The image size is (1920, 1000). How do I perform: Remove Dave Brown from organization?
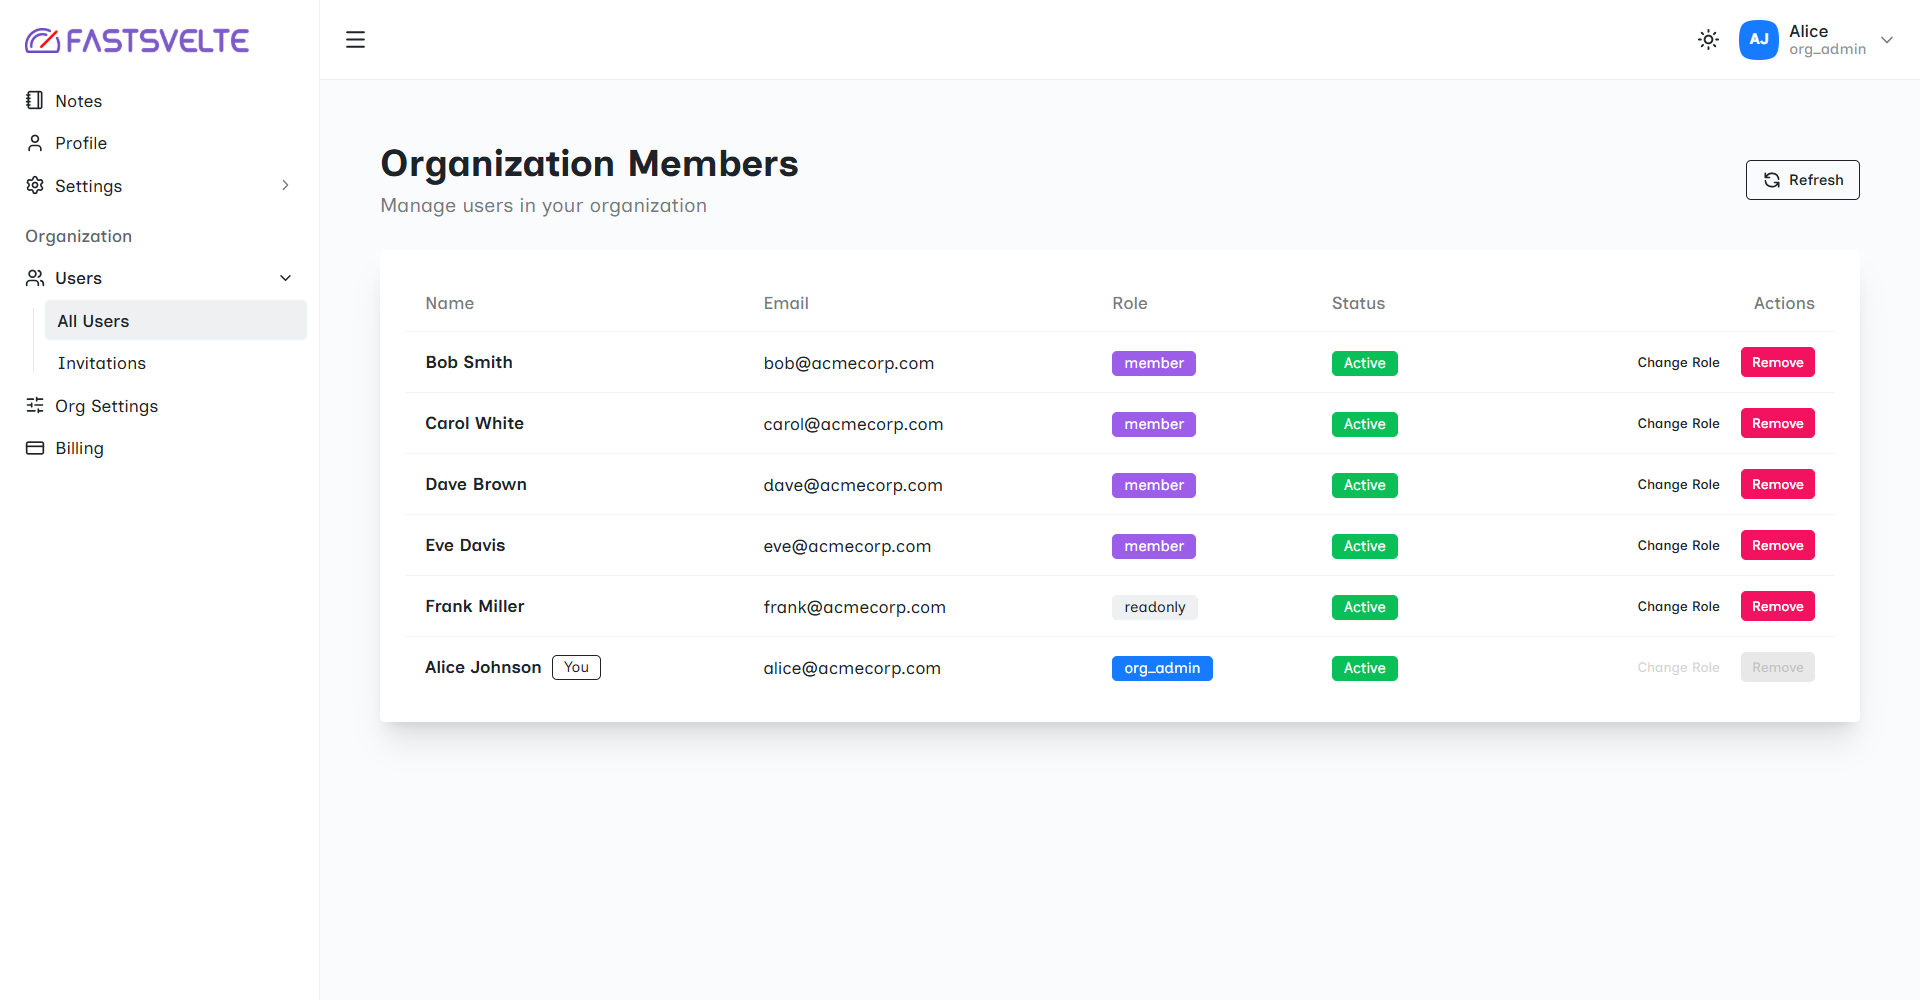tap(1777, 484)
